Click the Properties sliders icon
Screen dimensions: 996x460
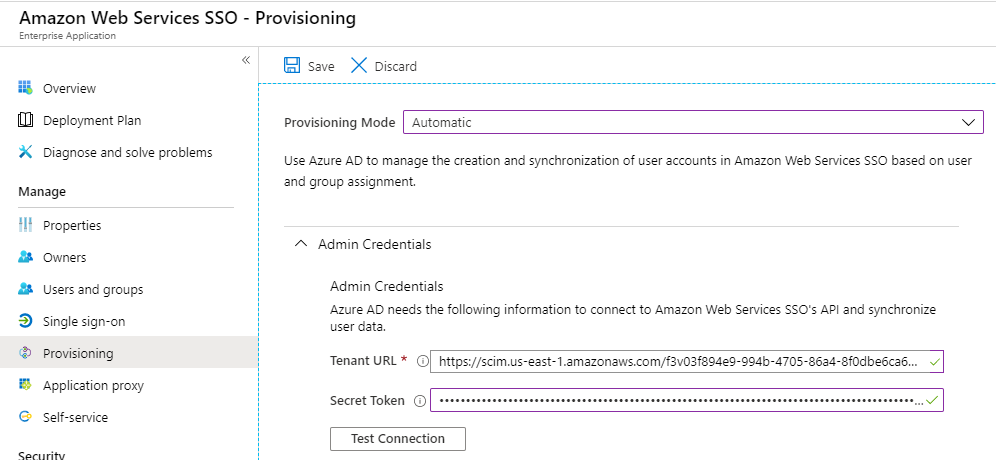click(x=26, y=225)
